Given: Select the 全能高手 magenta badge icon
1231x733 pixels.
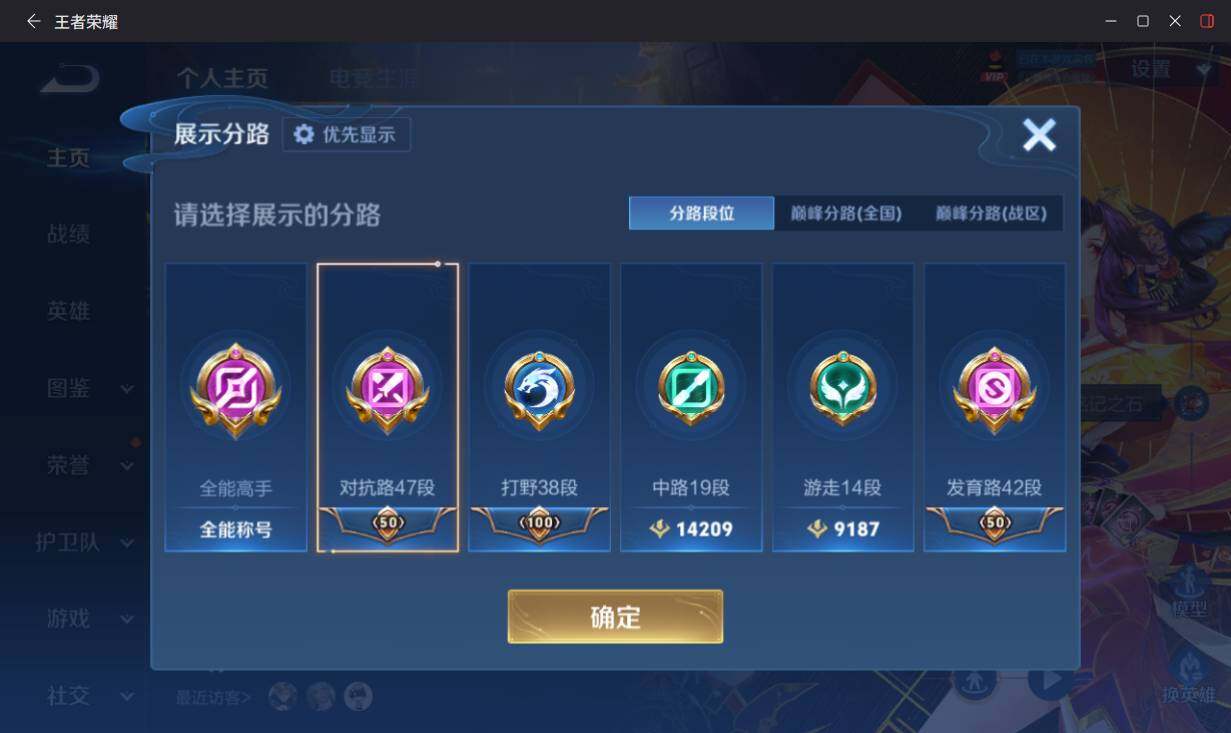Looking at the screenshot, I should (x=236, y=390).
